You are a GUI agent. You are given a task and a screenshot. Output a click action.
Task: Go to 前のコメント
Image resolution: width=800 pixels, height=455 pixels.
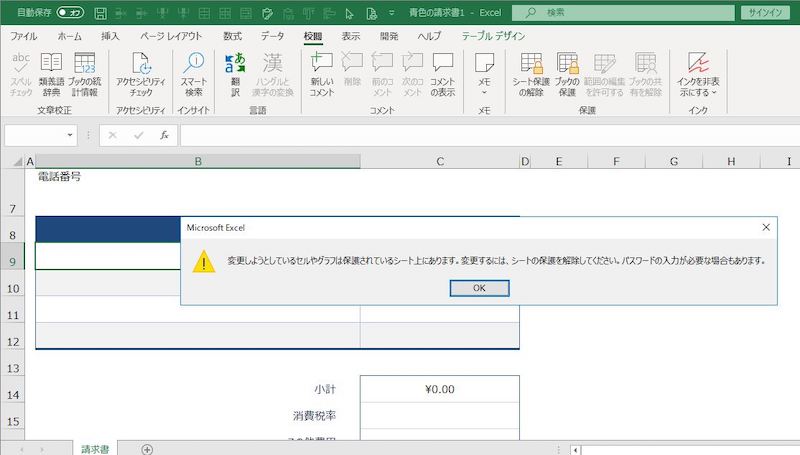[382, 74]
